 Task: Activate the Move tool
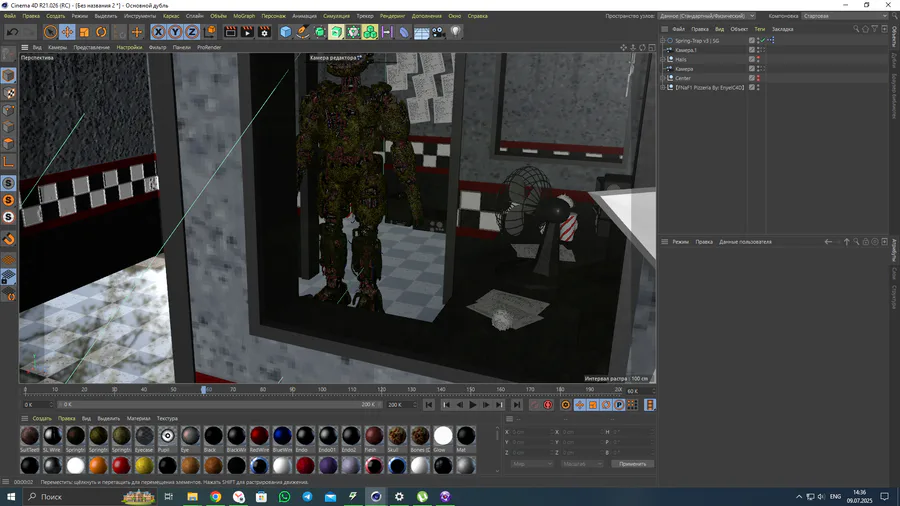(67, 32)
